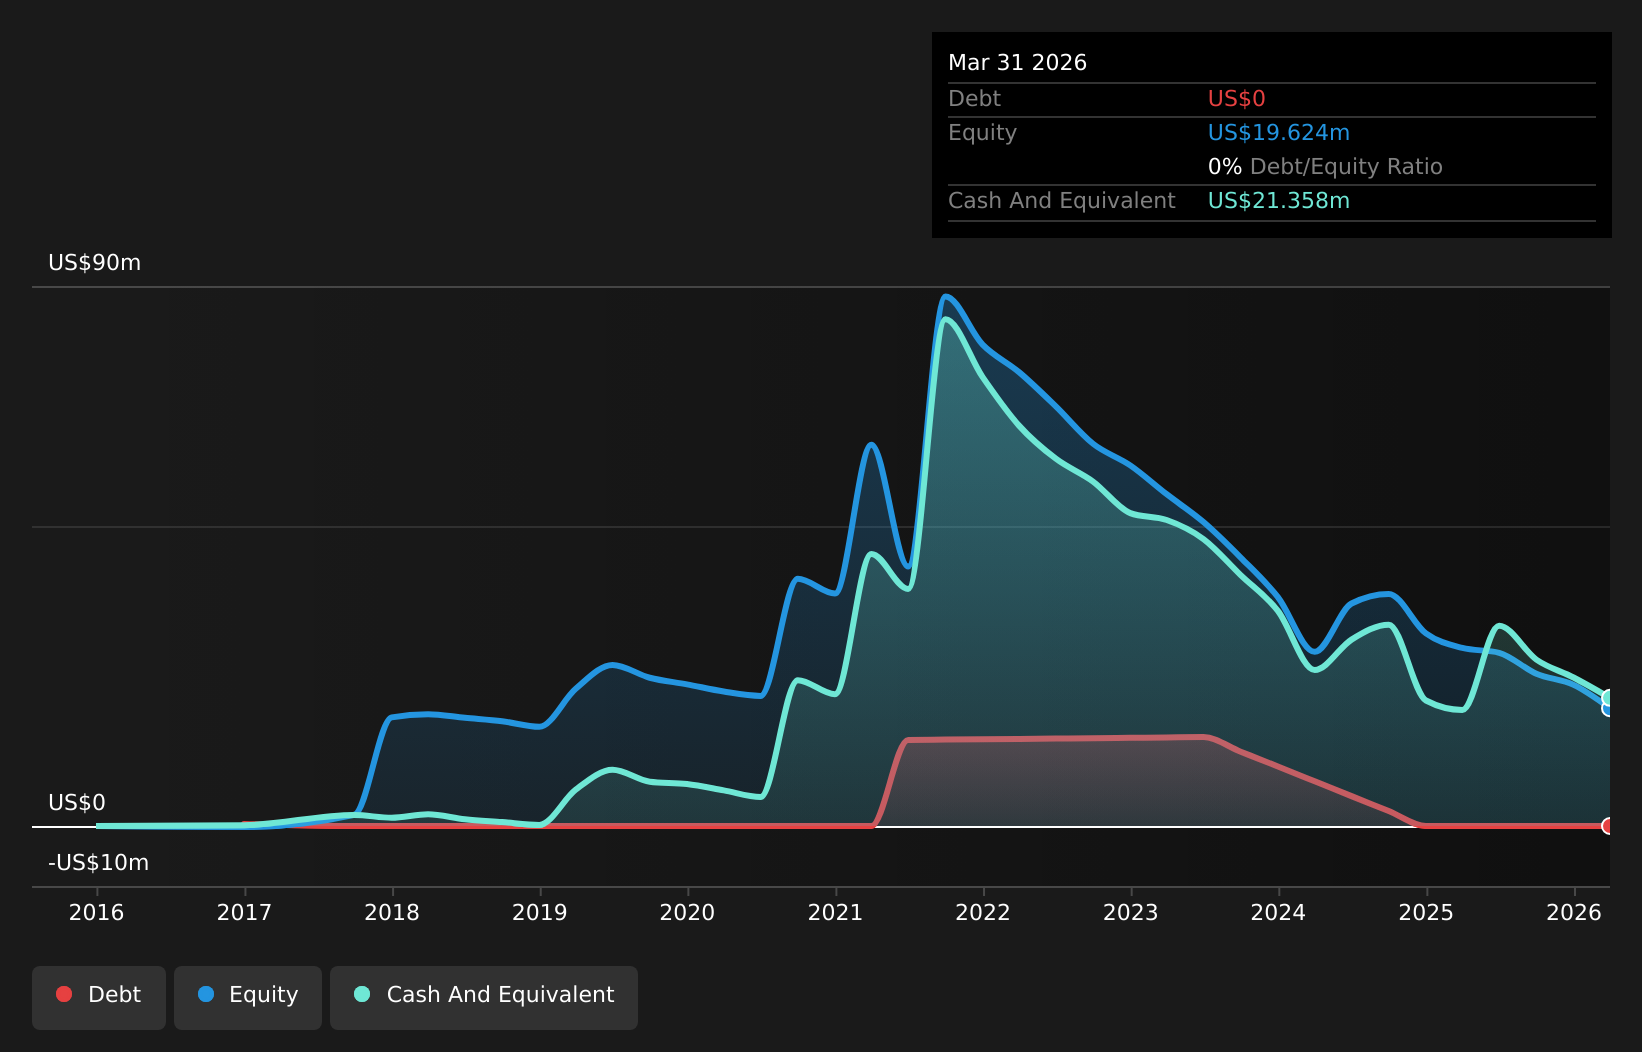The image size is (1642, 1052).
Task: Click the 2020 x-axis label
Action: 688,912
